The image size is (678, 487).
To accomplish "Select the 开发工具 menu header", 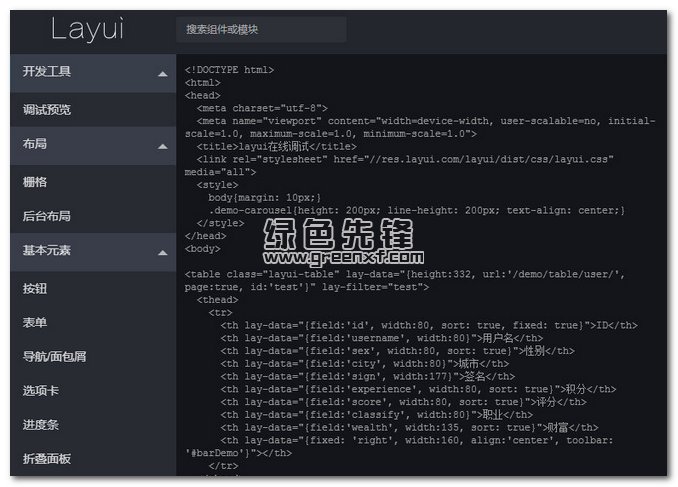I will tap(93, 73).
